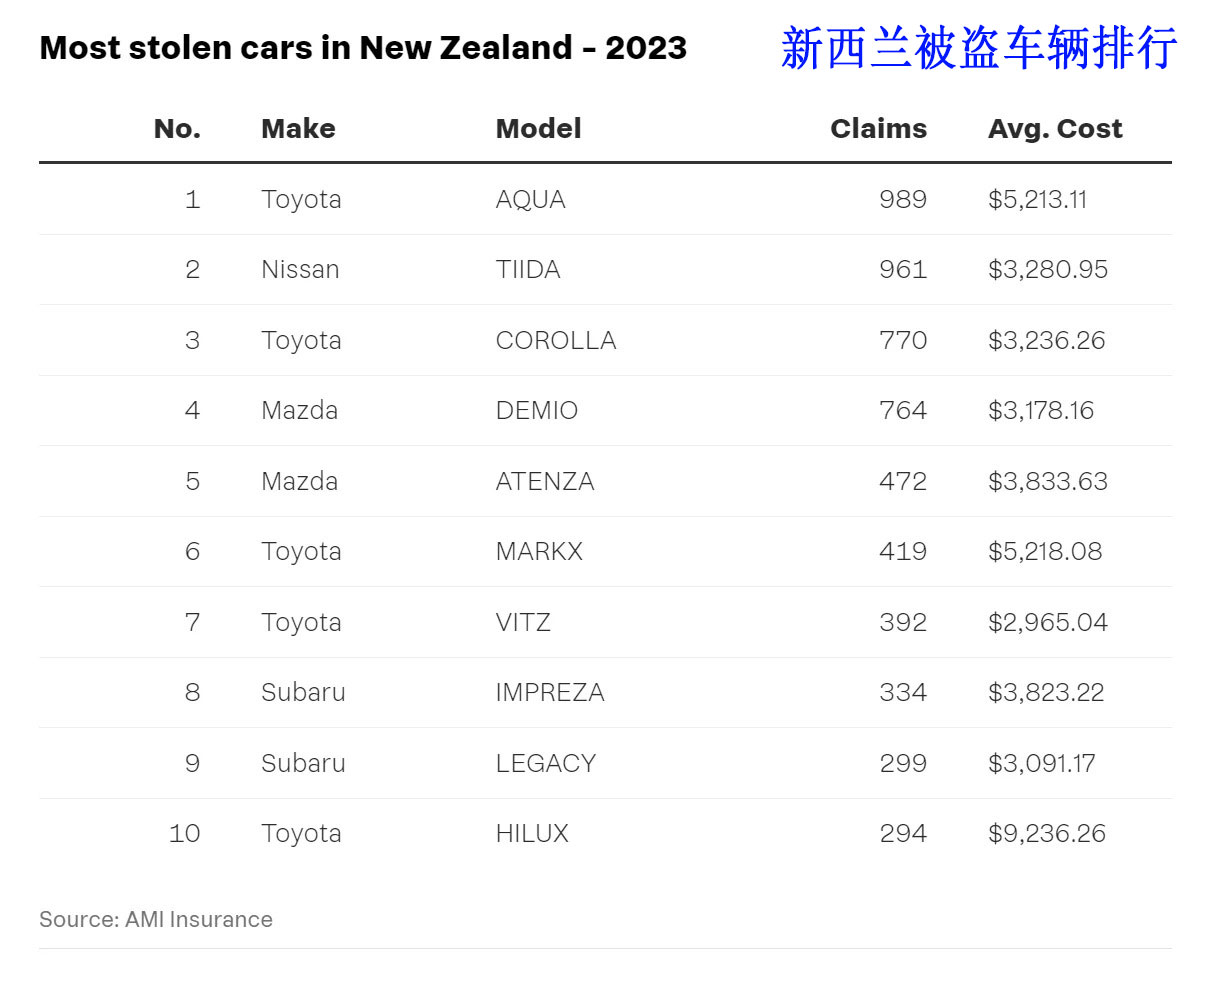Click the IMPREZA model cell

pyautogui.click(x=549, y=693)
